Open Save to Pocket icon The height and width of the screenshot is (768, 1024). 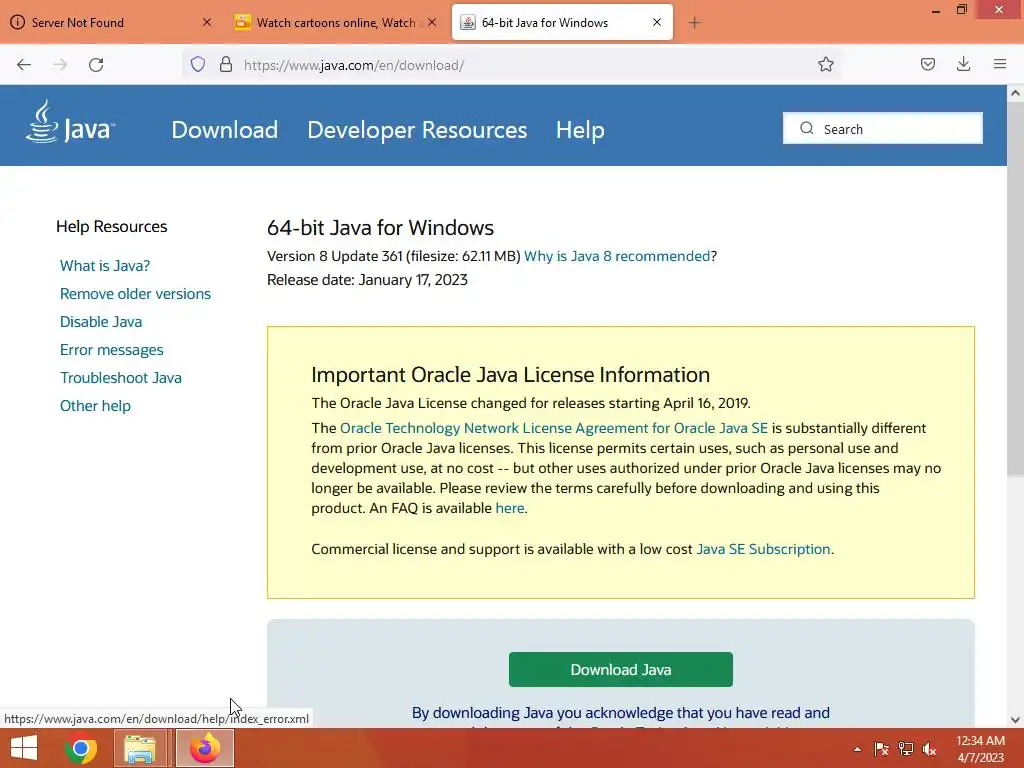click(927, 64)
